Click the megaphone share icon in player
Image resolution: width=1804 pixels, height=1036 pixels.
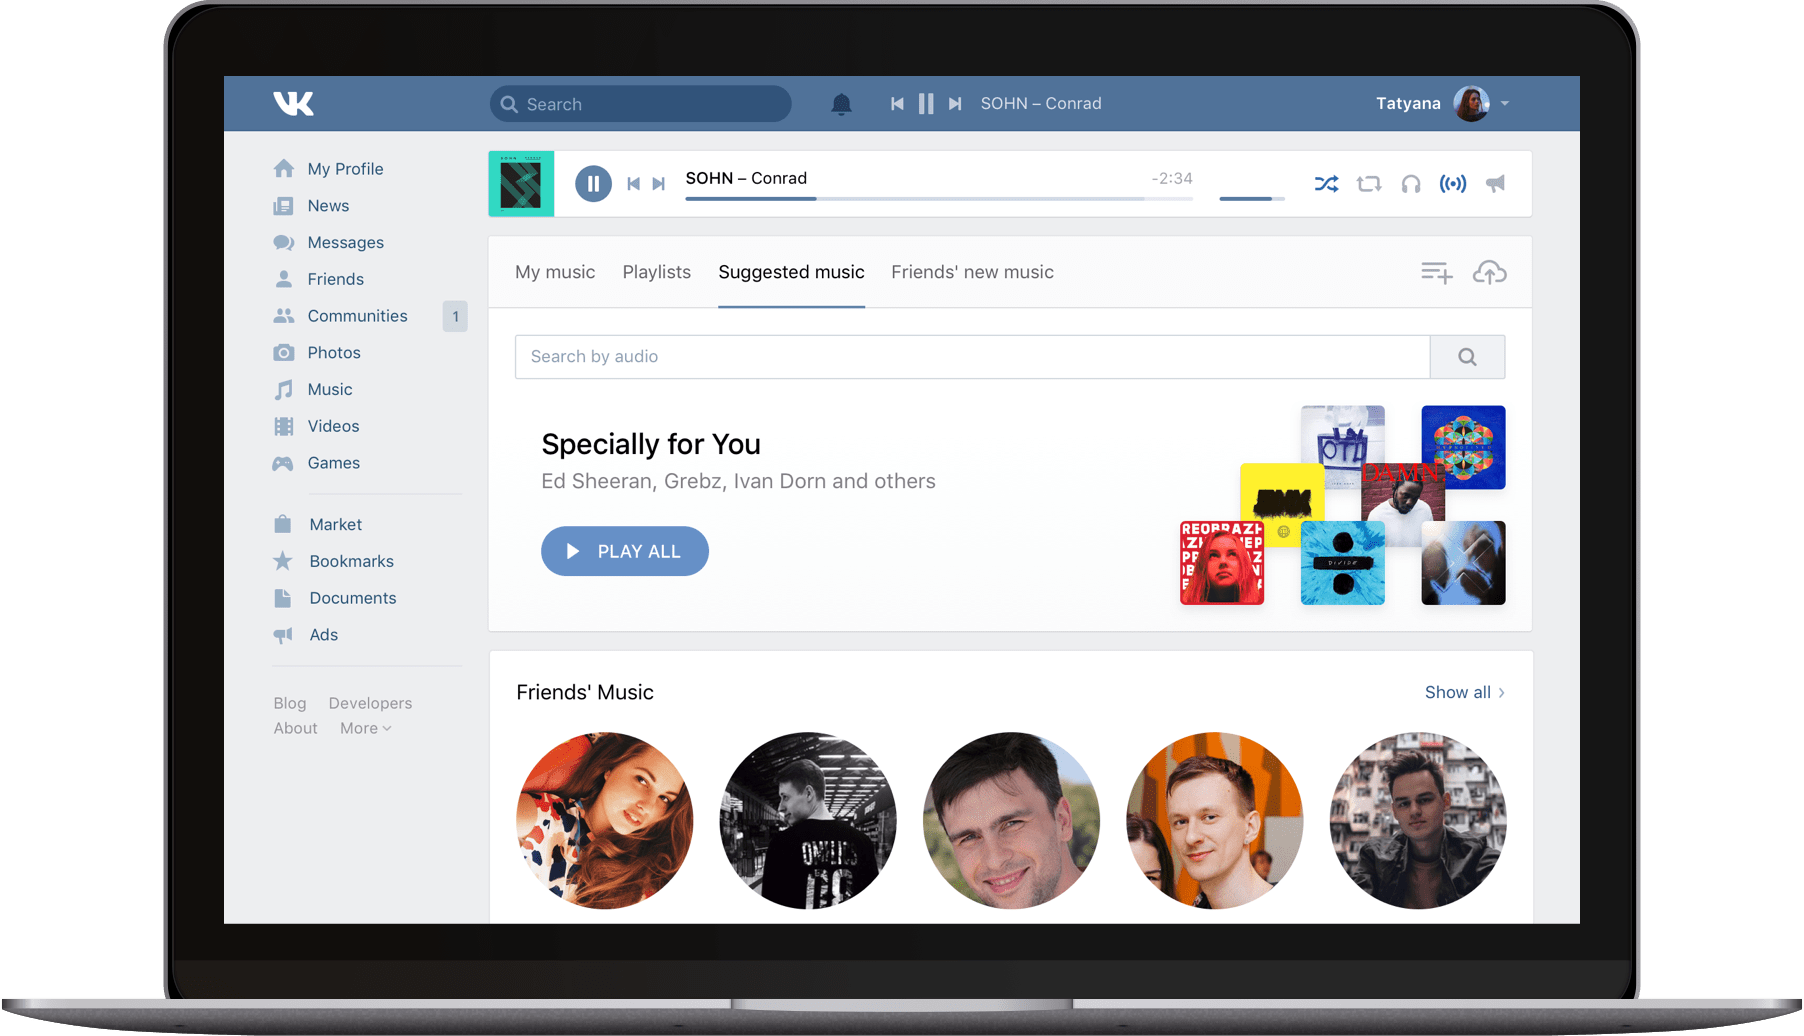tap(1495, 184)
